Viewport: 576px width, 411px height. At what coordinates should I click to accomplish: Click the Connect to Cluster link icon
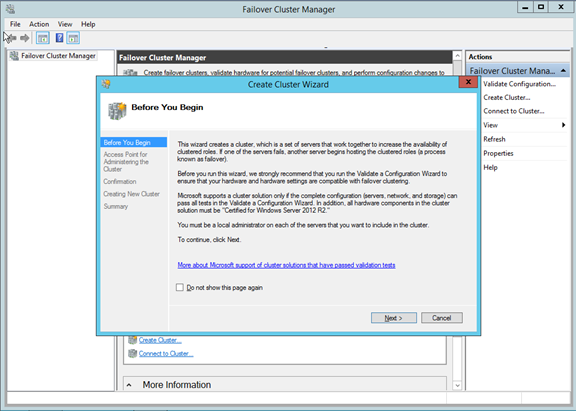click(132, 353)
